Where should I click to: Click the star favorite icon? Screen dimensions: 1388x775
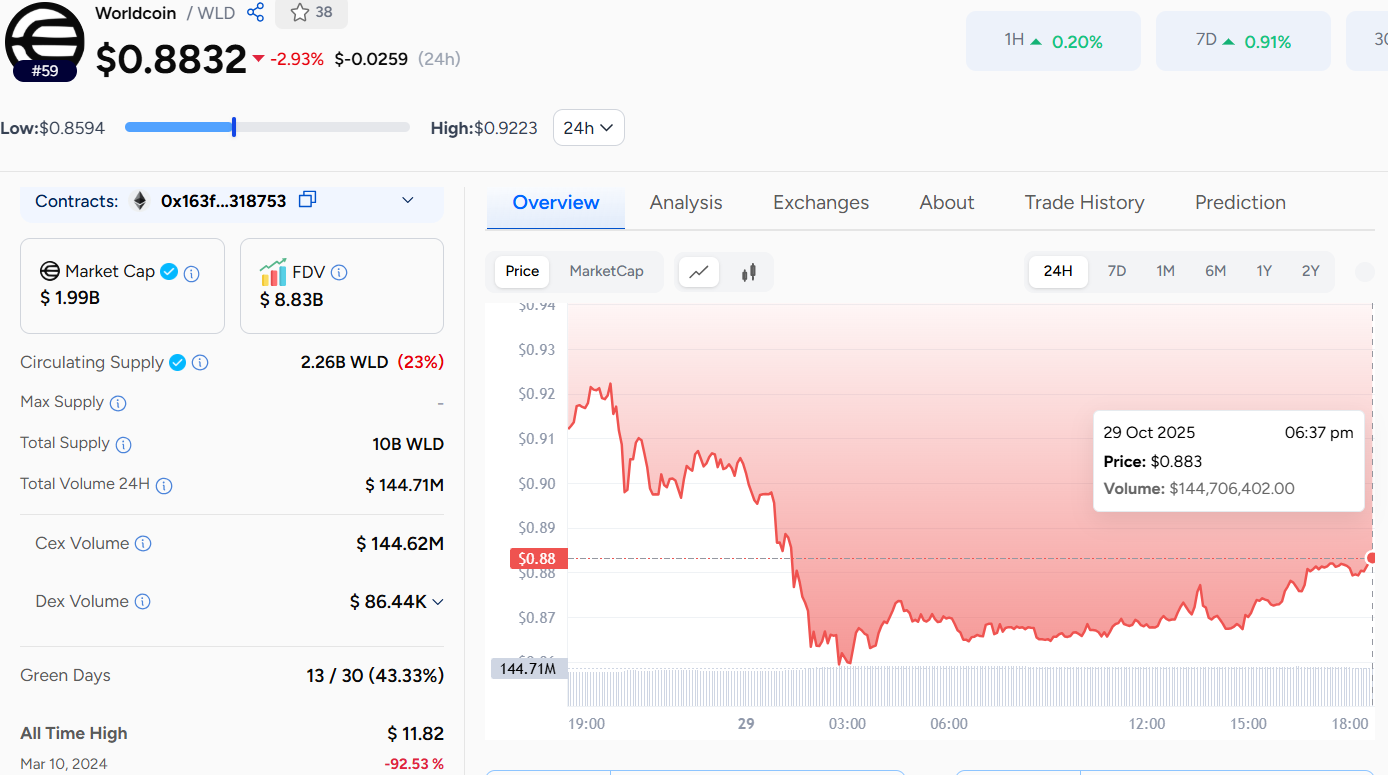pos(299,13)
